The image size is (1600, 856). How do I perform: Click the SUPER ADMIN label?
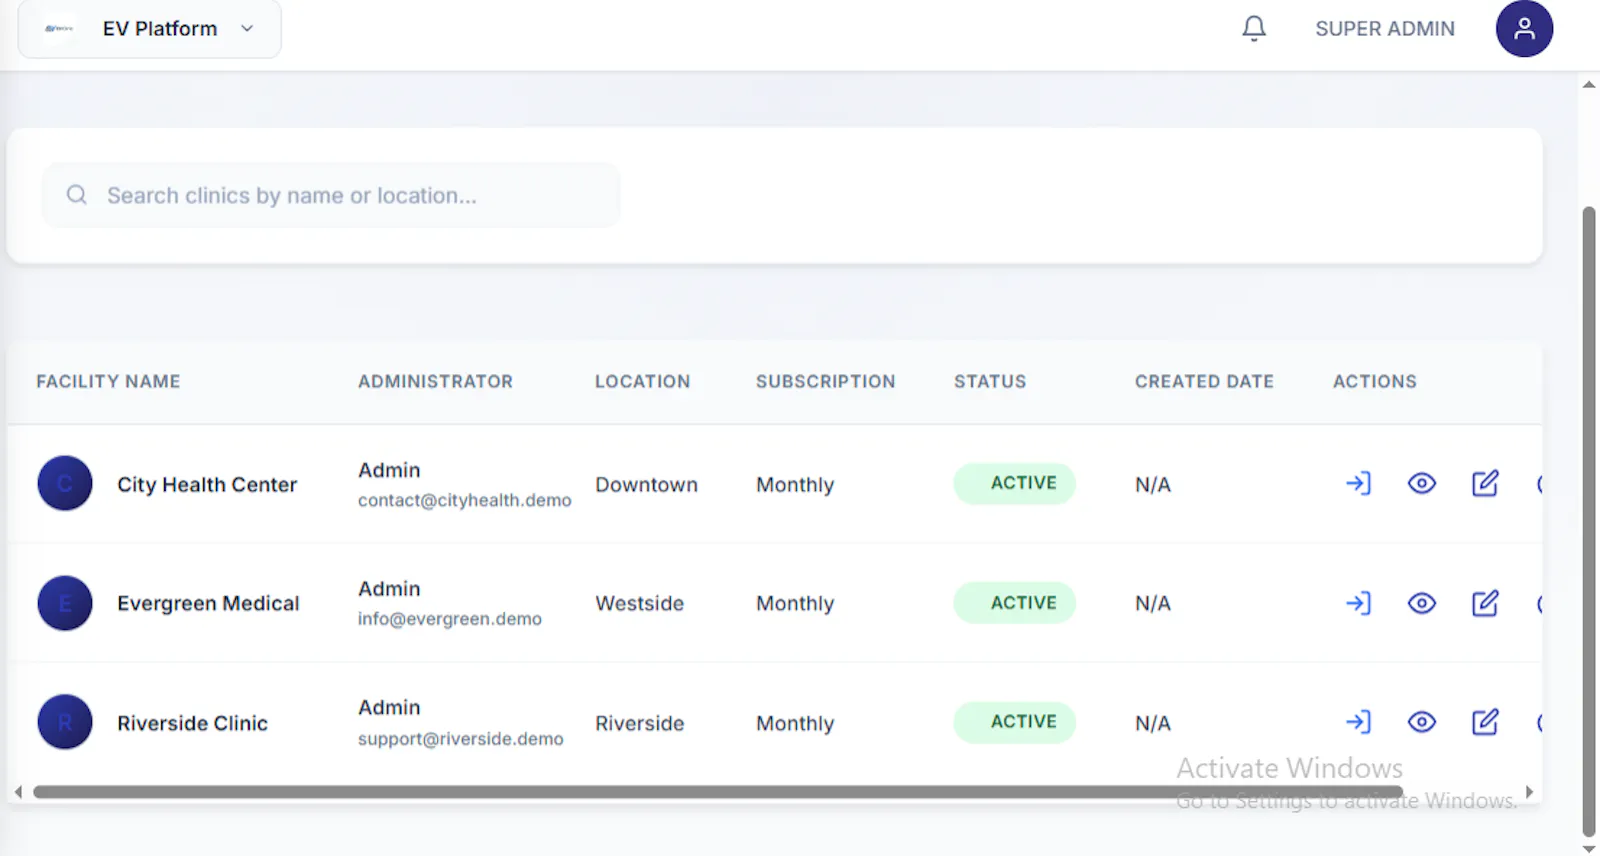1385,29
